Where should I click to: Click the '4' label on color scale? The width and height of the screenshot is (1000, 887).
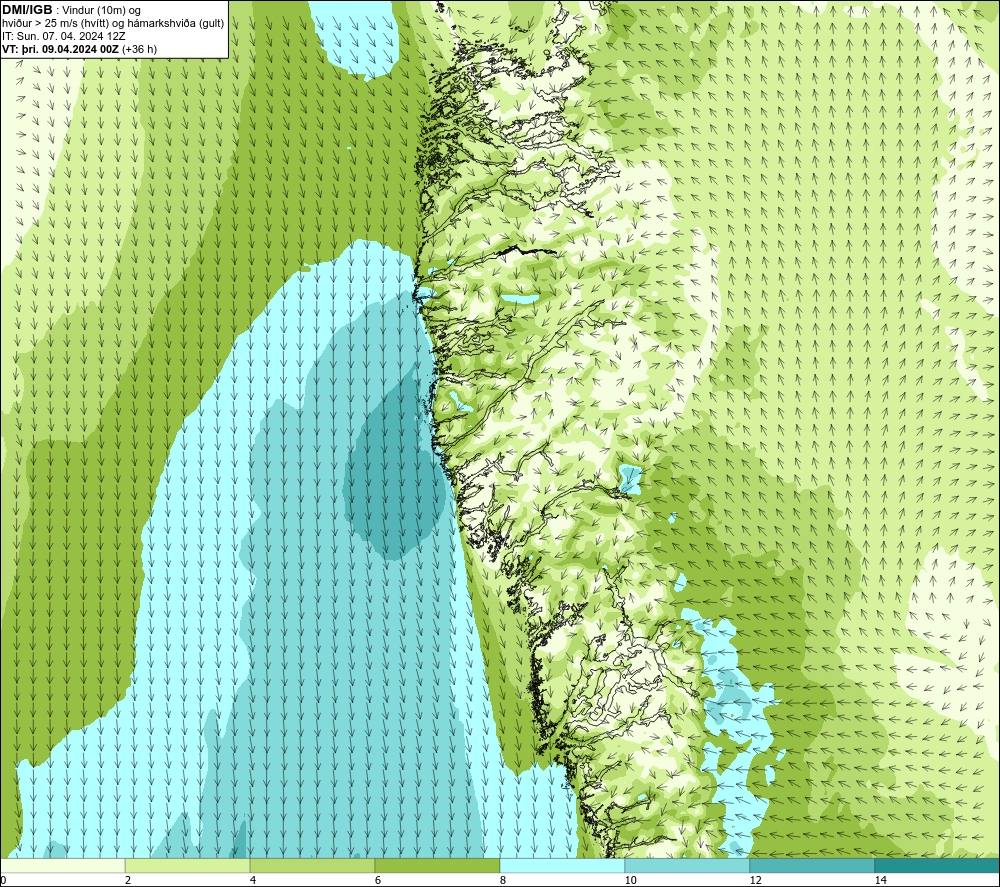tap(253, 880)
